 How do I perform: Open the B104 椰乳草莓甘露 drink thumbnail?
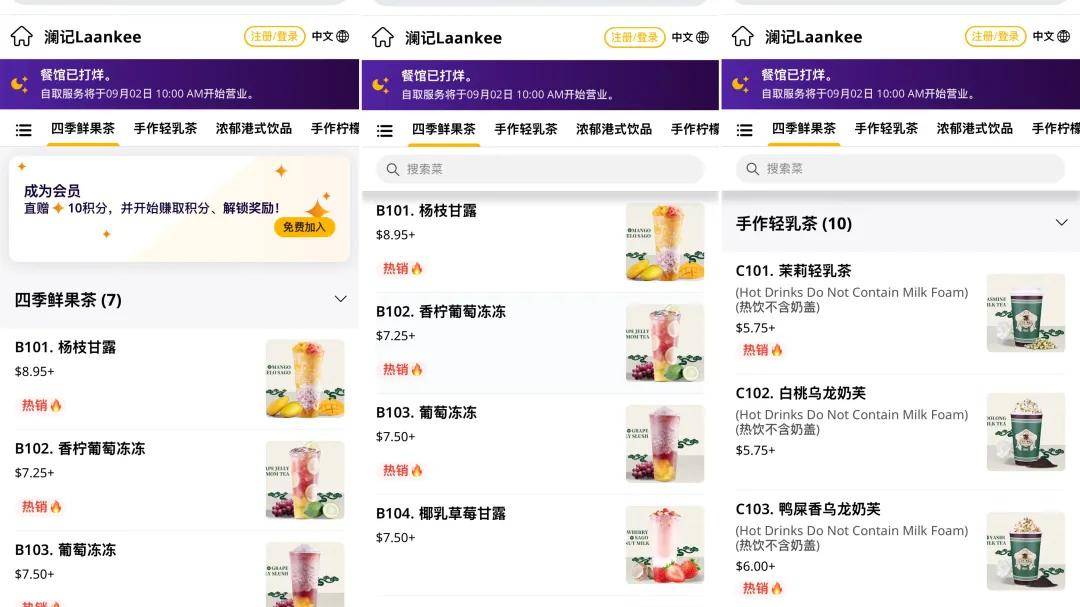click(665, 544)
